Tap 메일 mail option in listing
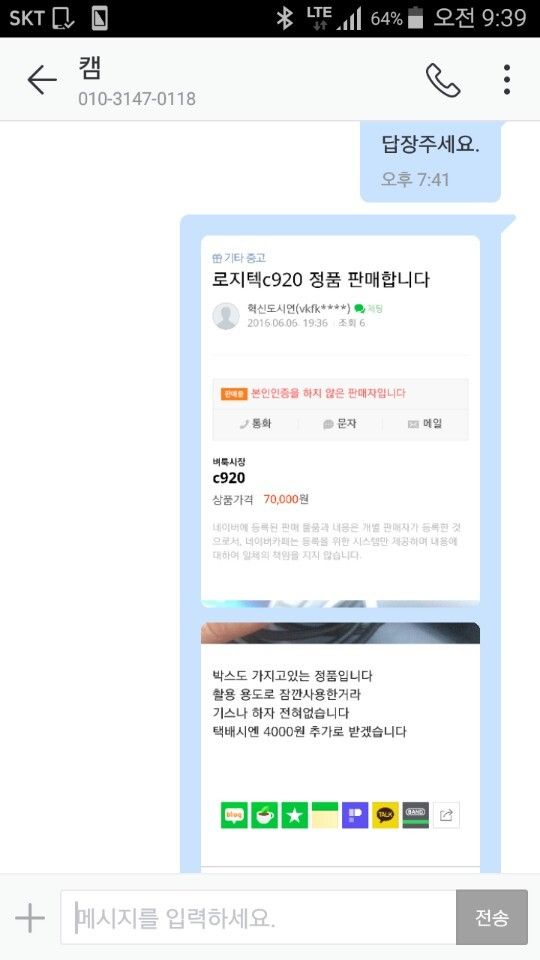Screen dimensions: 540x960 pos(425,424)
